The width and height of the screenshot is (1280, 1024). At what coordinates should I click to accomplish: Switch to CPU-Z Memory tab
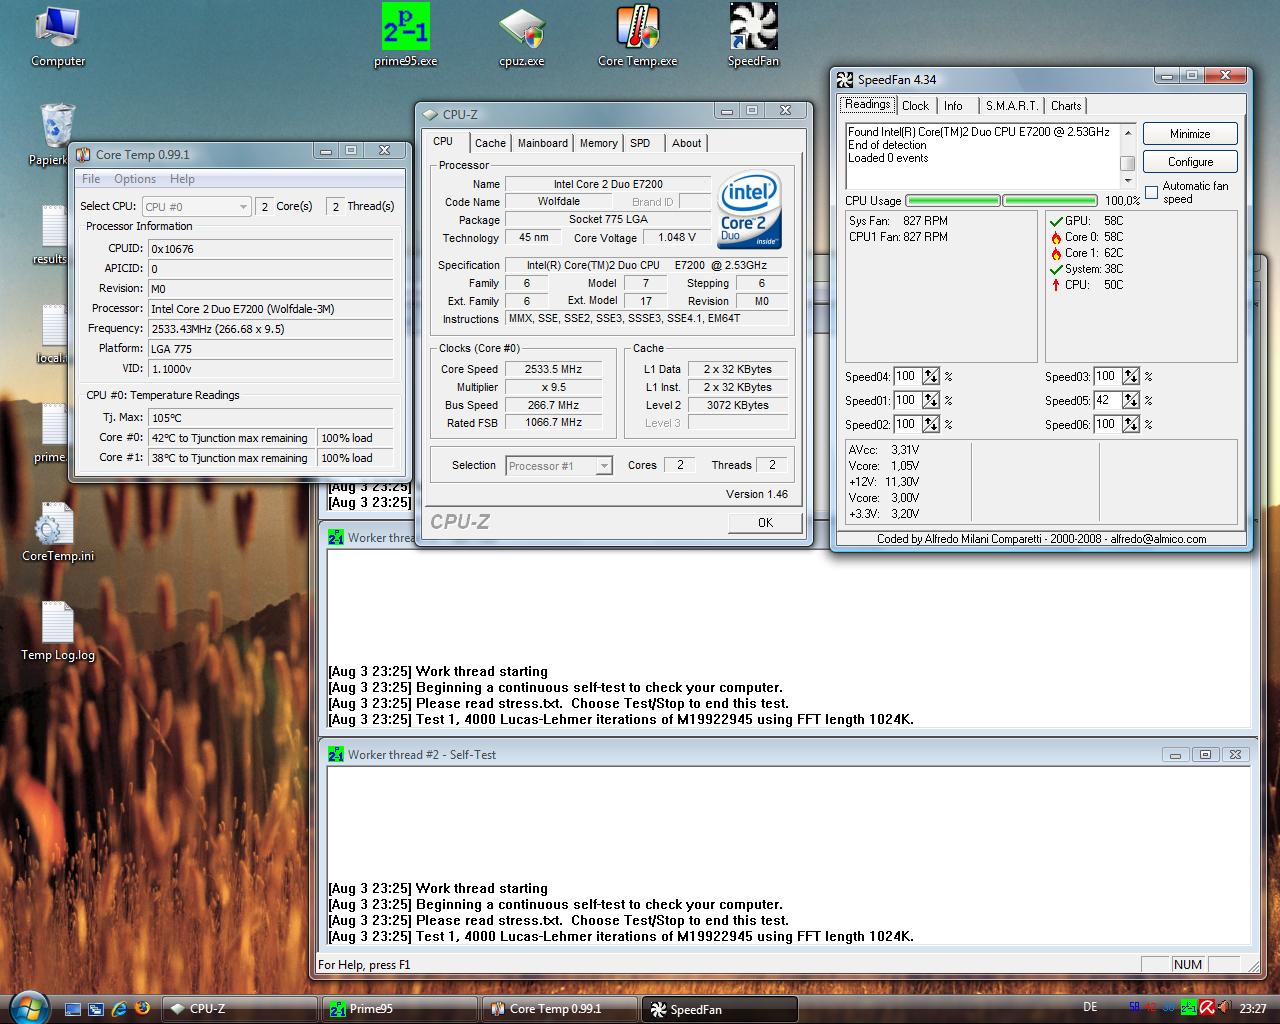(599, 143)
